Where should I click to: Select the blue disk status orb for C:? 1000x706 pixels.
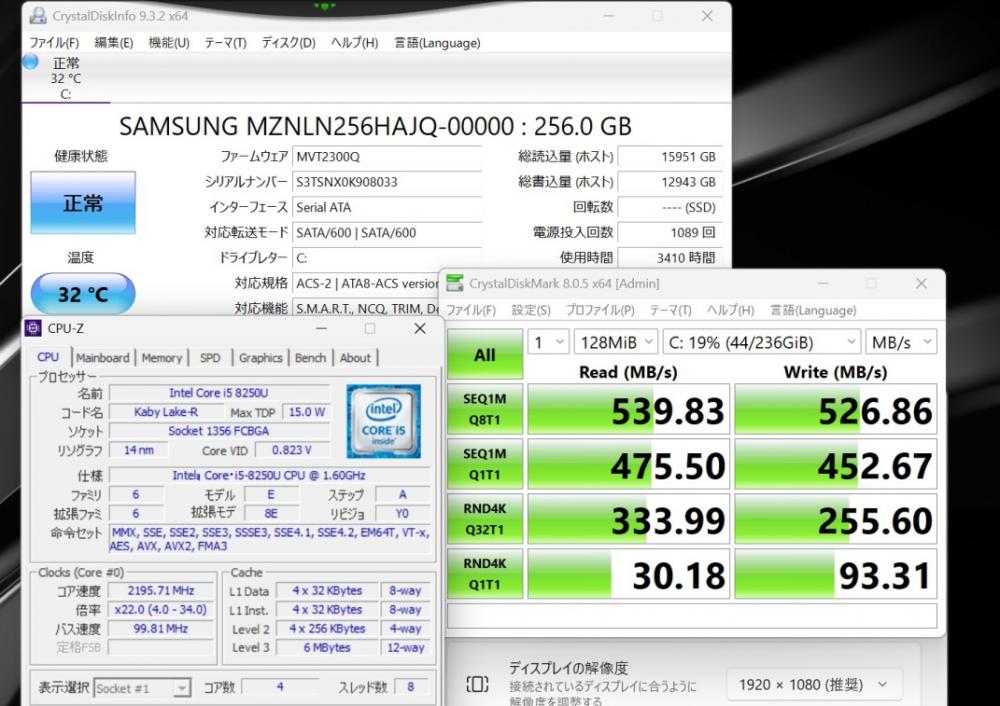point(30,62)
